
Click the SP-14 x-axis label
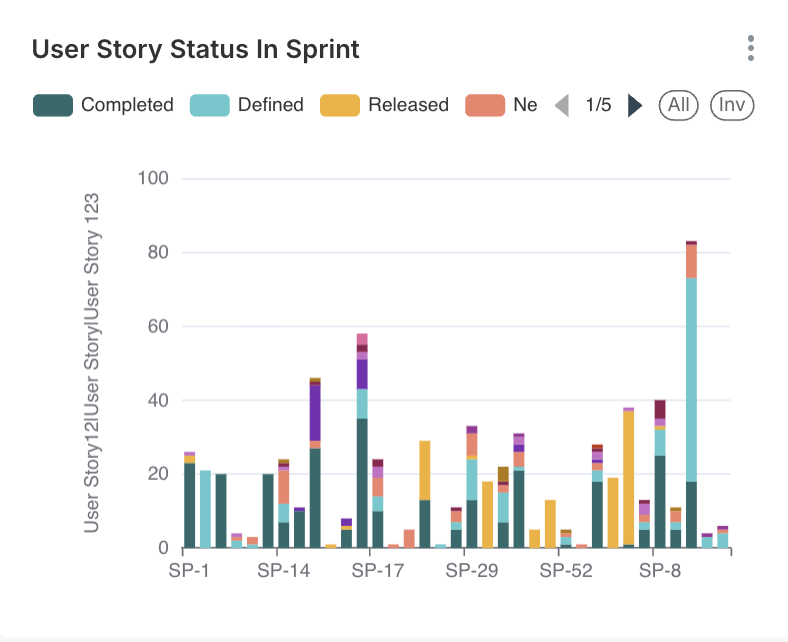coord(283,571)
